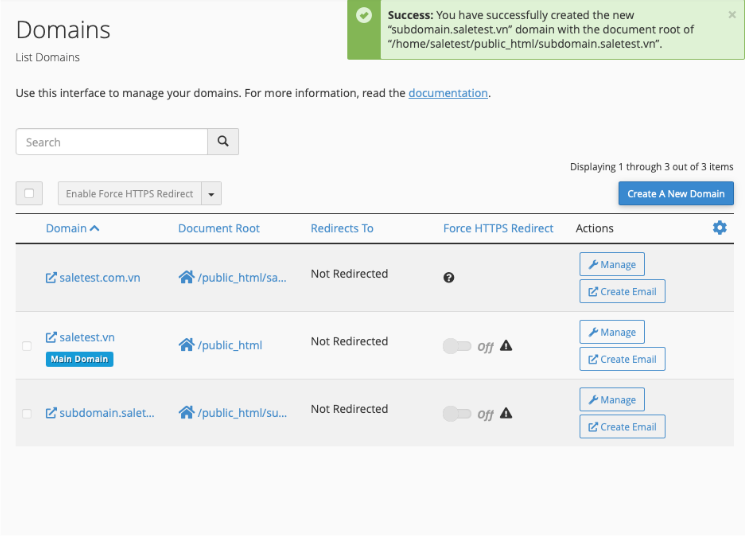This screenshot has width=745, height=536.
Task: Expand the Force HTTPS Redirect dropdown arrow
Action: pyautogui.click(x=211, y=193)
